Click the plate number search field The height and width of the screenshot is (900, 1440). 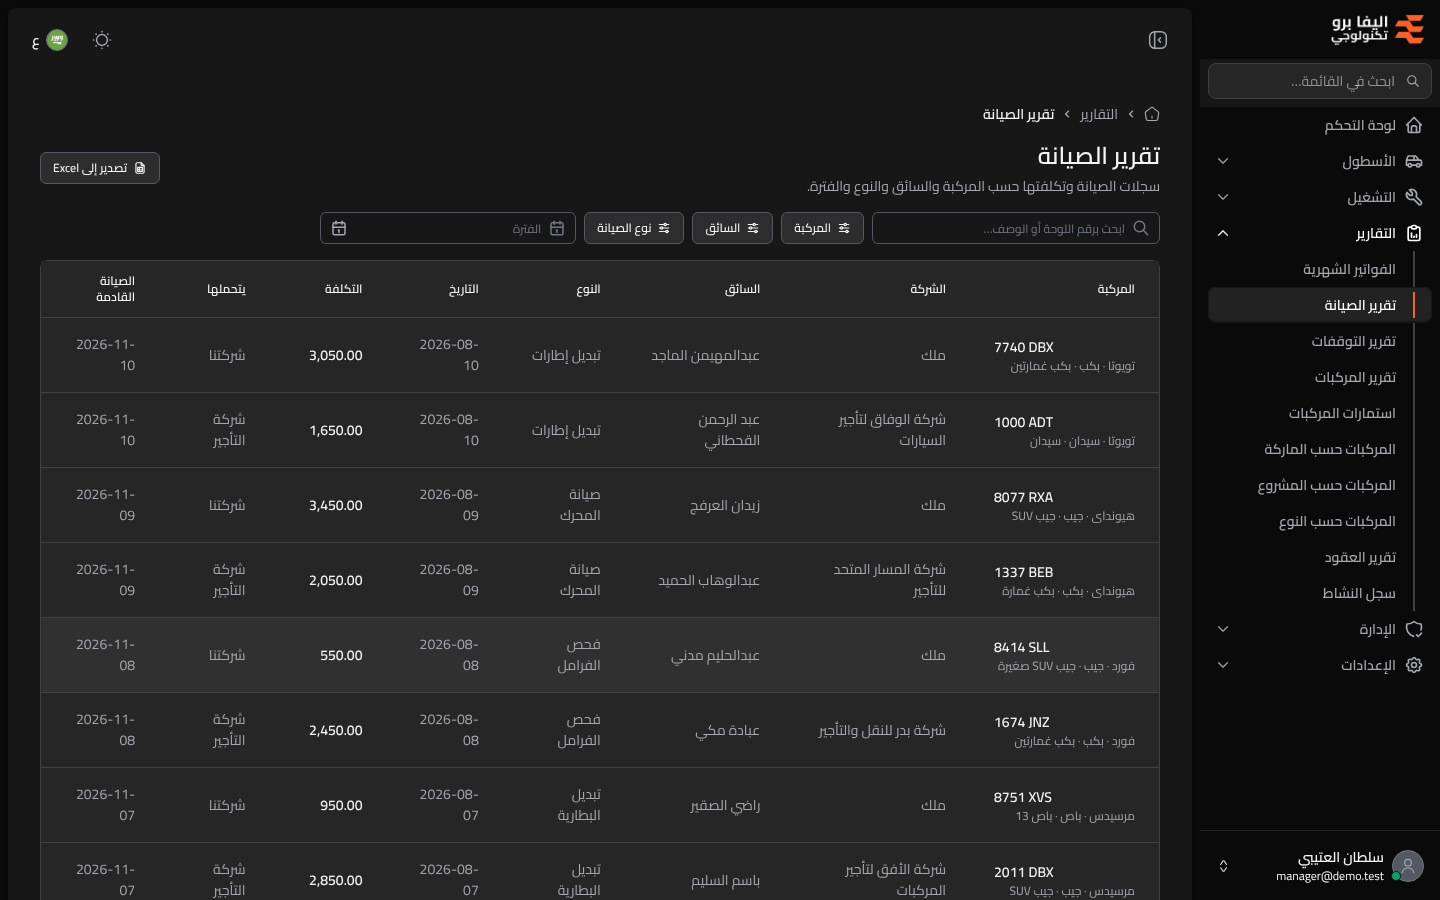click(1016, 228)
